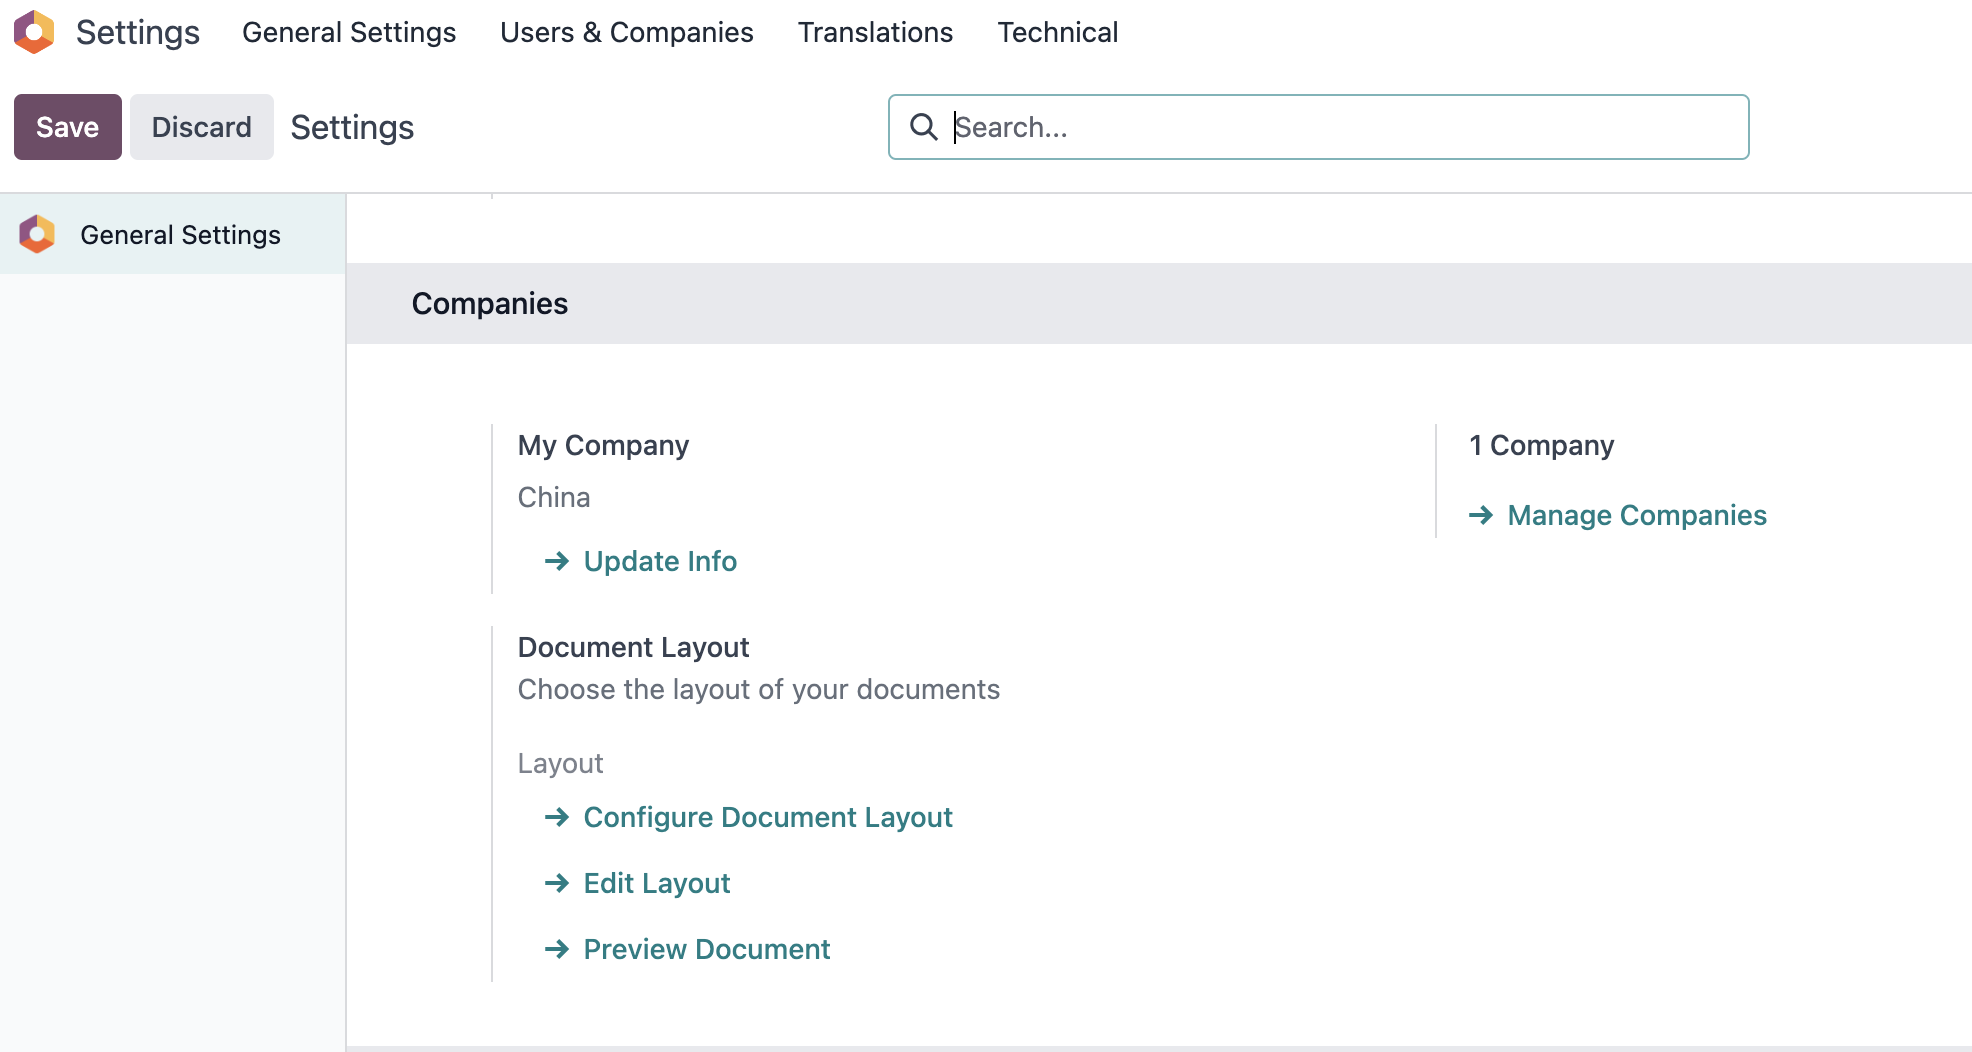Screen dimensions: 1972x1052
Task: Click the My Company name text
Action: [x=603, y=445]
